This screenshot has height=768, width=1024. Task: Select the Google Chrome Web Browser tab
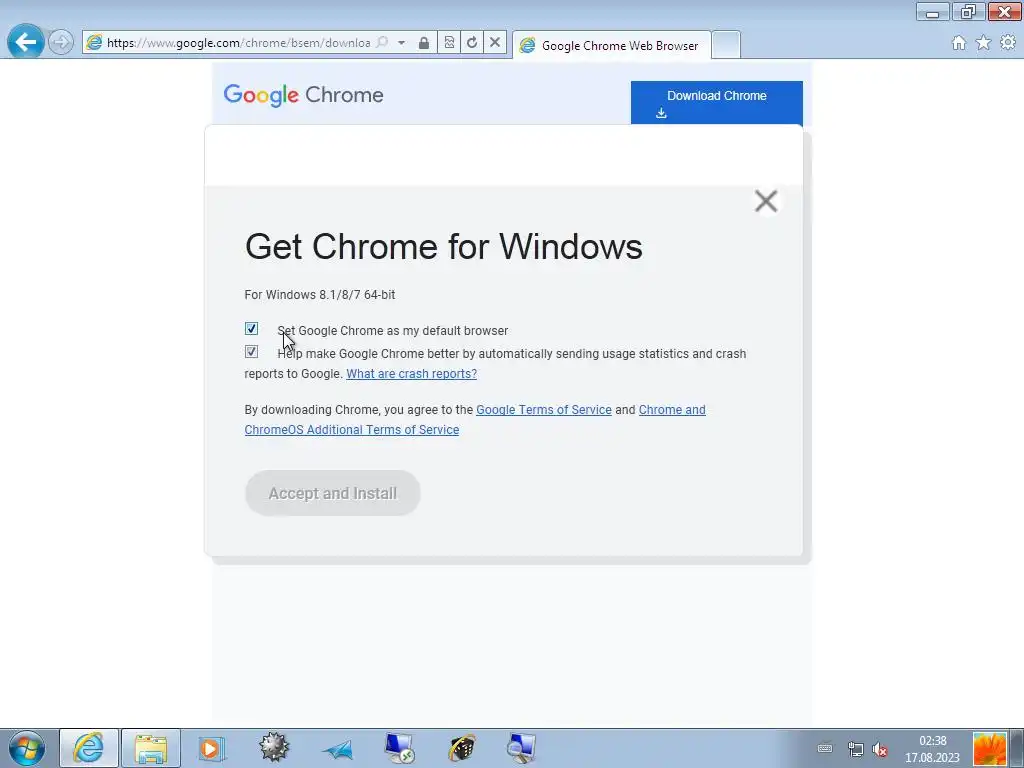point(611,45)
